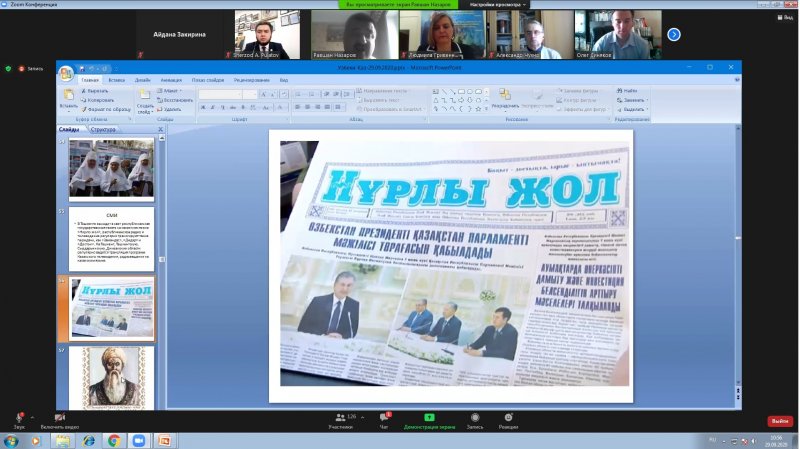Click the New Slide (Создать слайд) icon

click(145, 95)
